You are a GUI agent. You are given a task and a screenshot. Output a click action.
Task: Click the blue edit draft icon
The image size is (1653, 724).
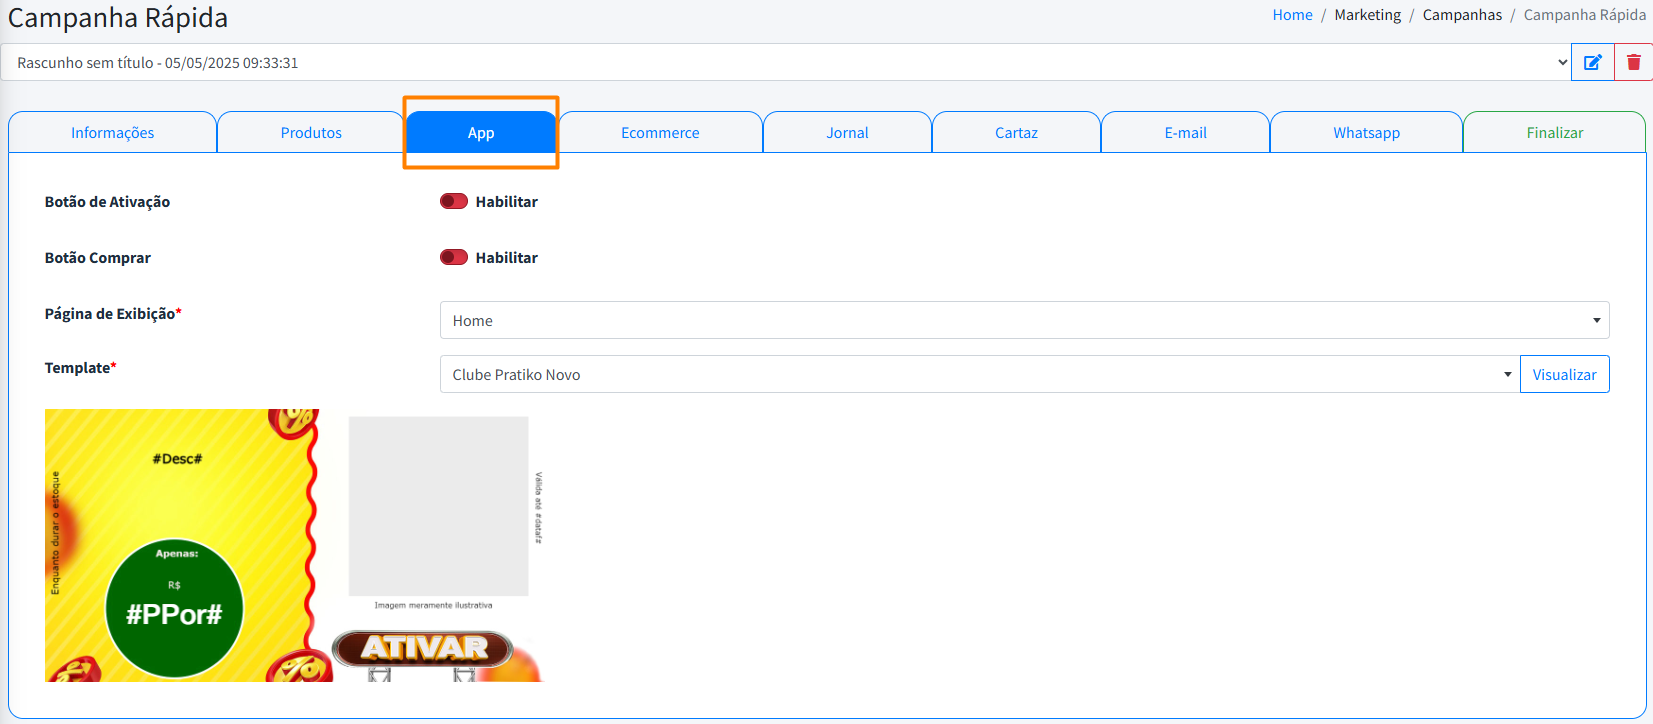[1592, 62]
